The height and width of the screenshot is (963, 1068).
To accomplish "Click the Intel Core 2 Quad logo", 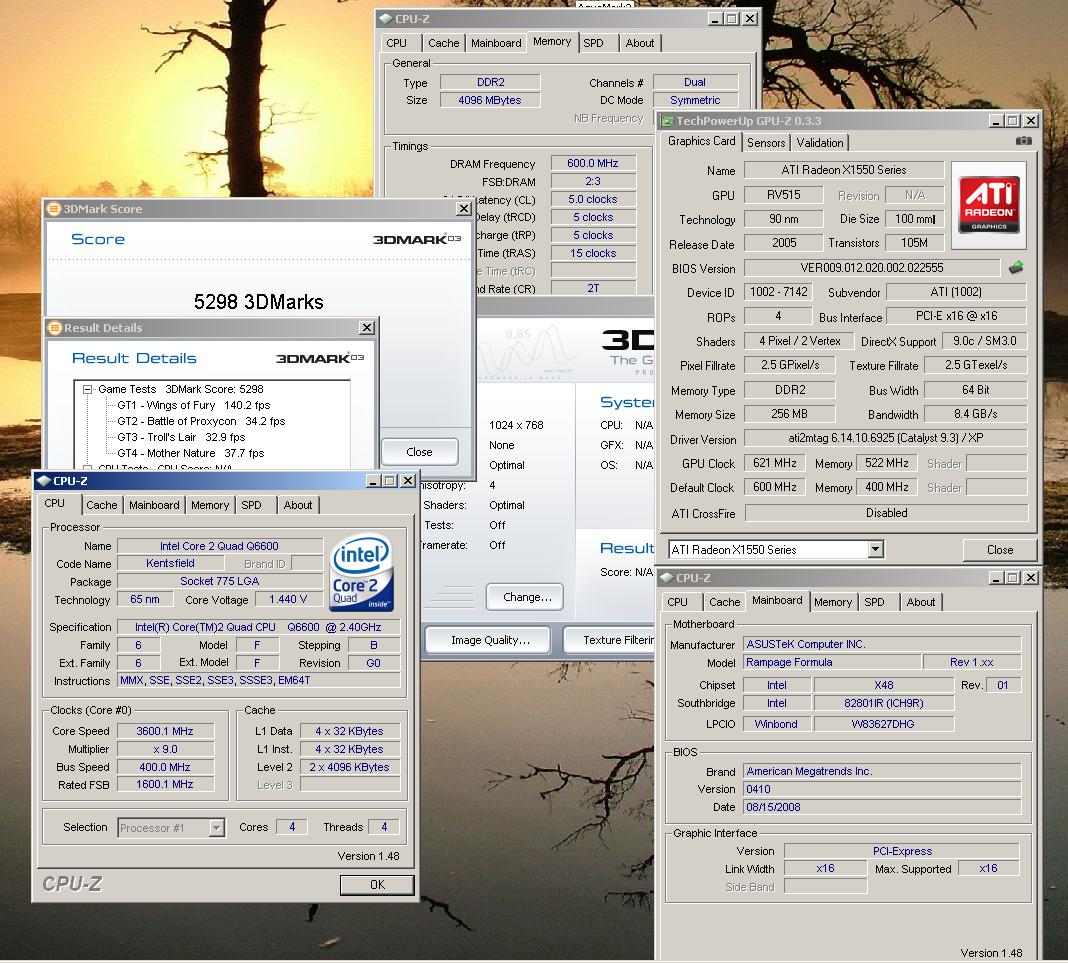I will pos(361,572).
